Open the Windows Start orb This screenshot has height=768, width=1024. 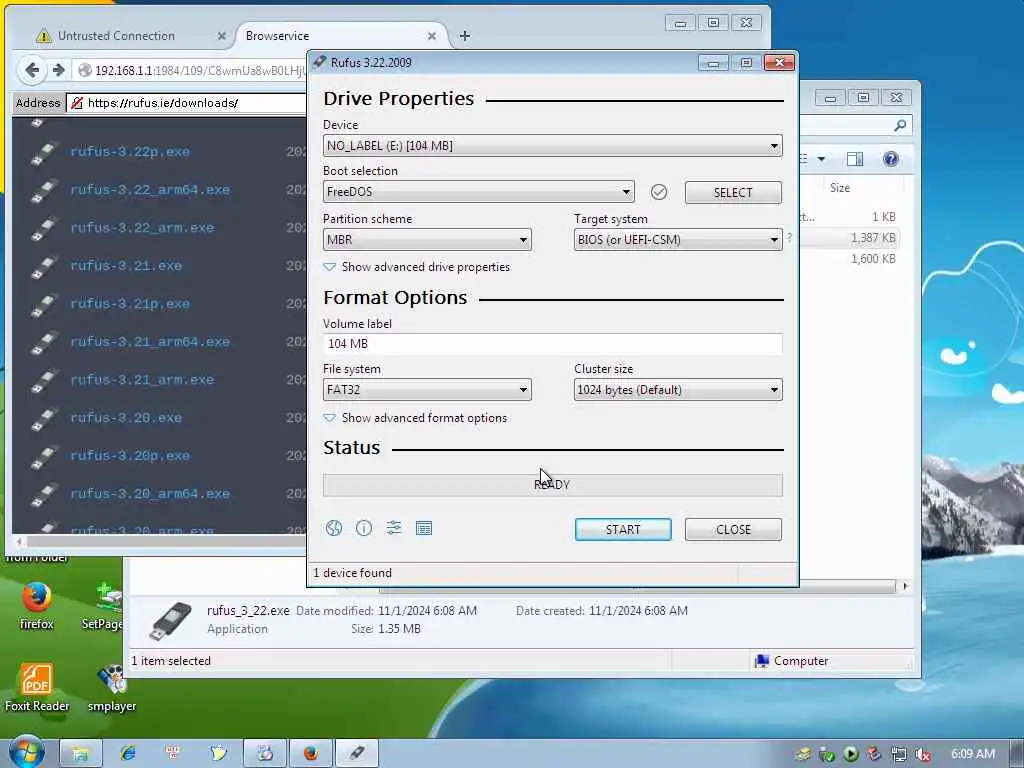pos(26,752)
